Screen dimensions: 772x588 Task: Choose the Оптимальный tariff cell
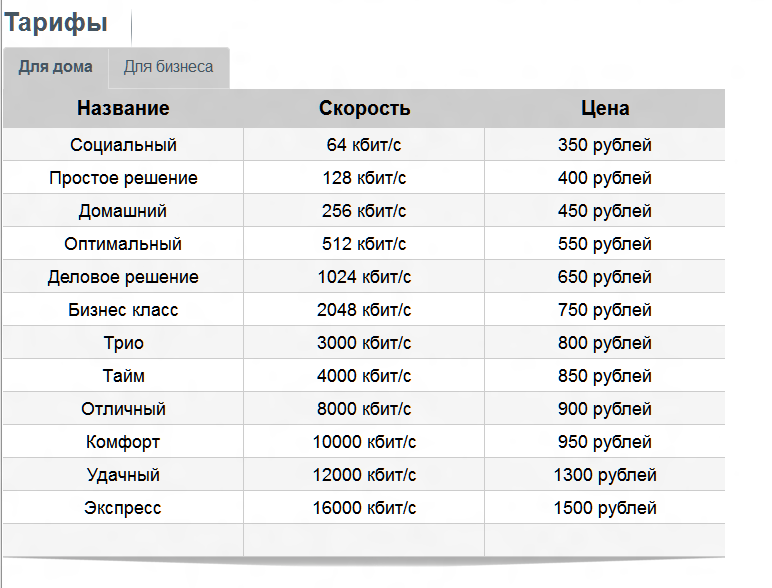click(x=123, y=244)
